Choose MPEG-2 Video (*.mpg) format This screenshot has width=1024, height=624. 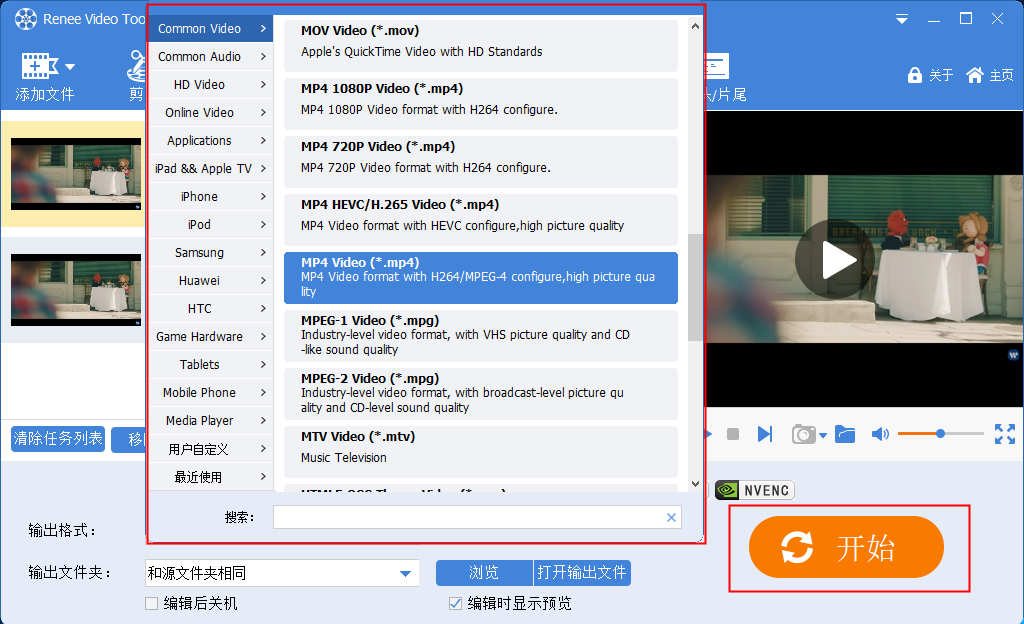pos(481,394)
